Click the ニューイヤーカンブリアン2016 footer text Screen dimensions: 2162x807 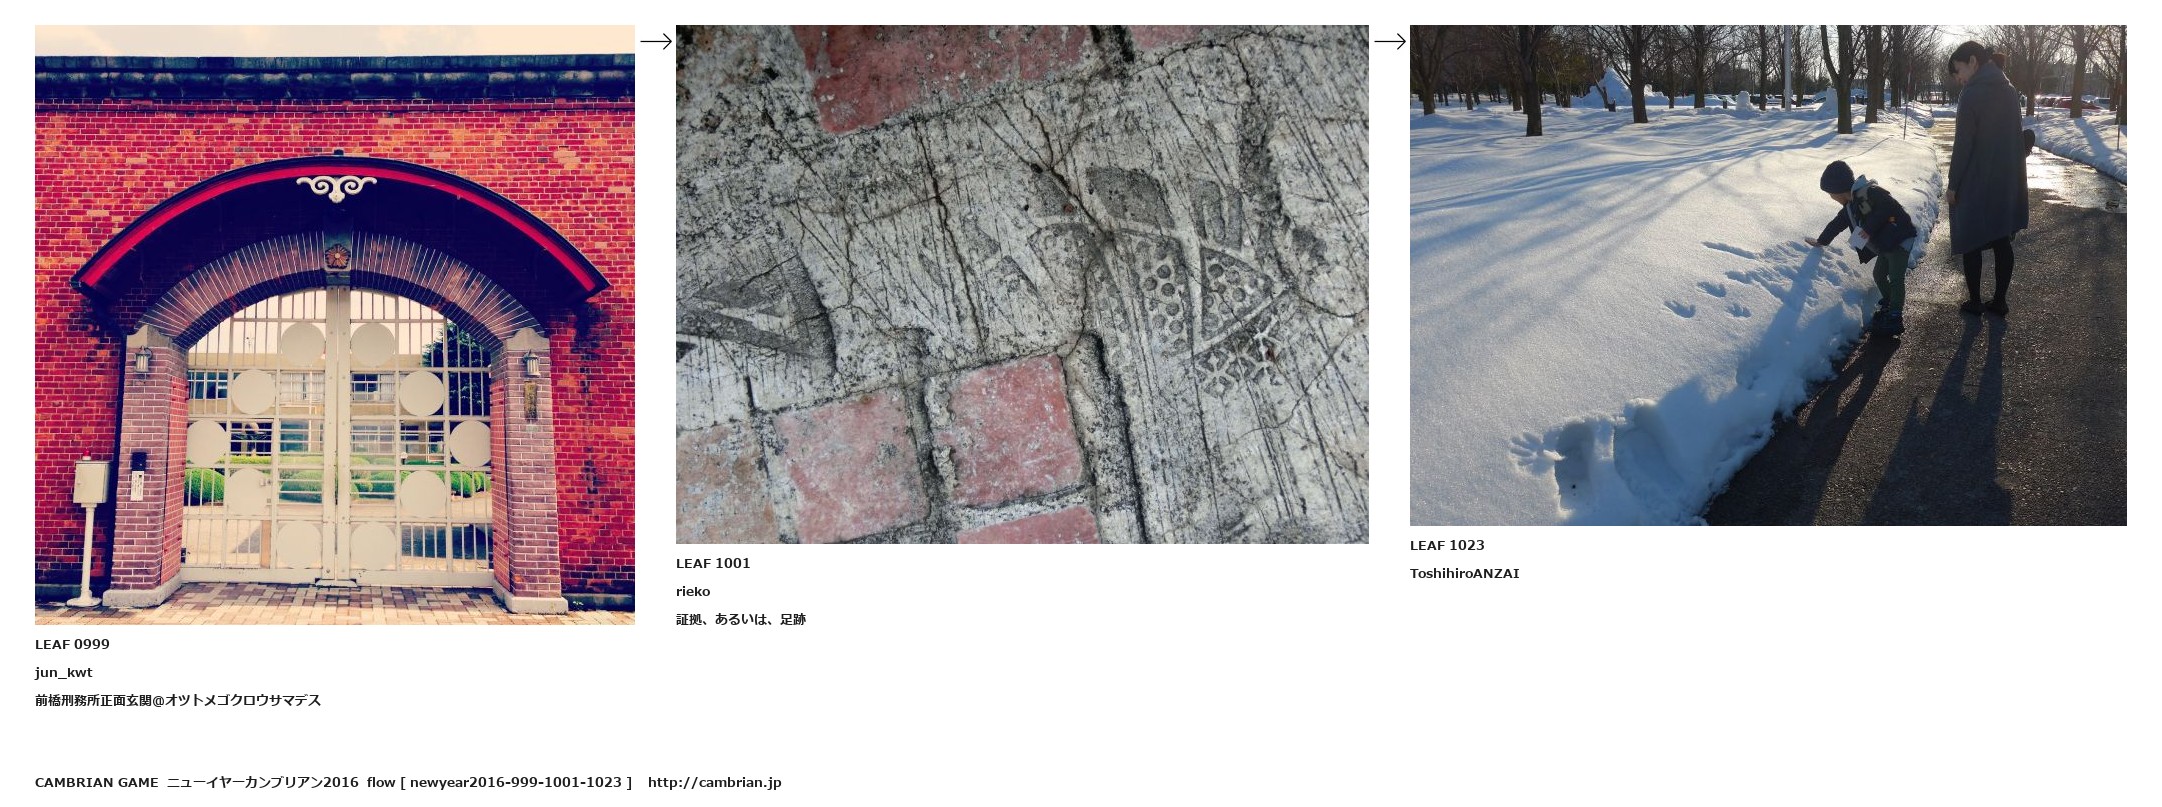tap(262, 782)
